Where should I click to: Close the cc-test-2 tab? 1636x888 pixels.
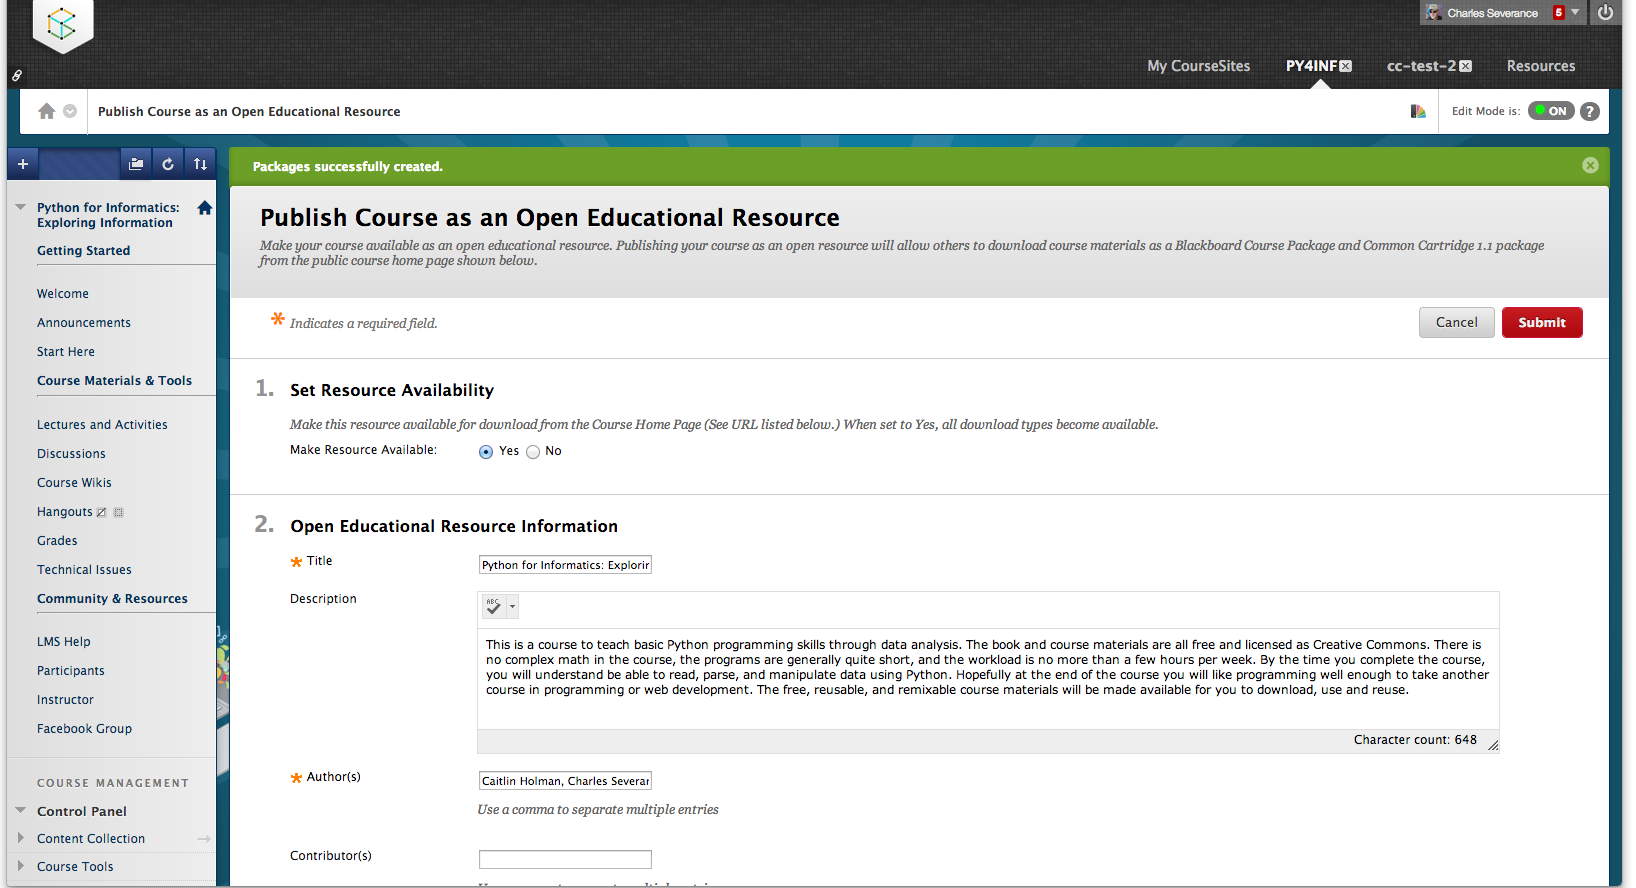tap(1466, 66)
